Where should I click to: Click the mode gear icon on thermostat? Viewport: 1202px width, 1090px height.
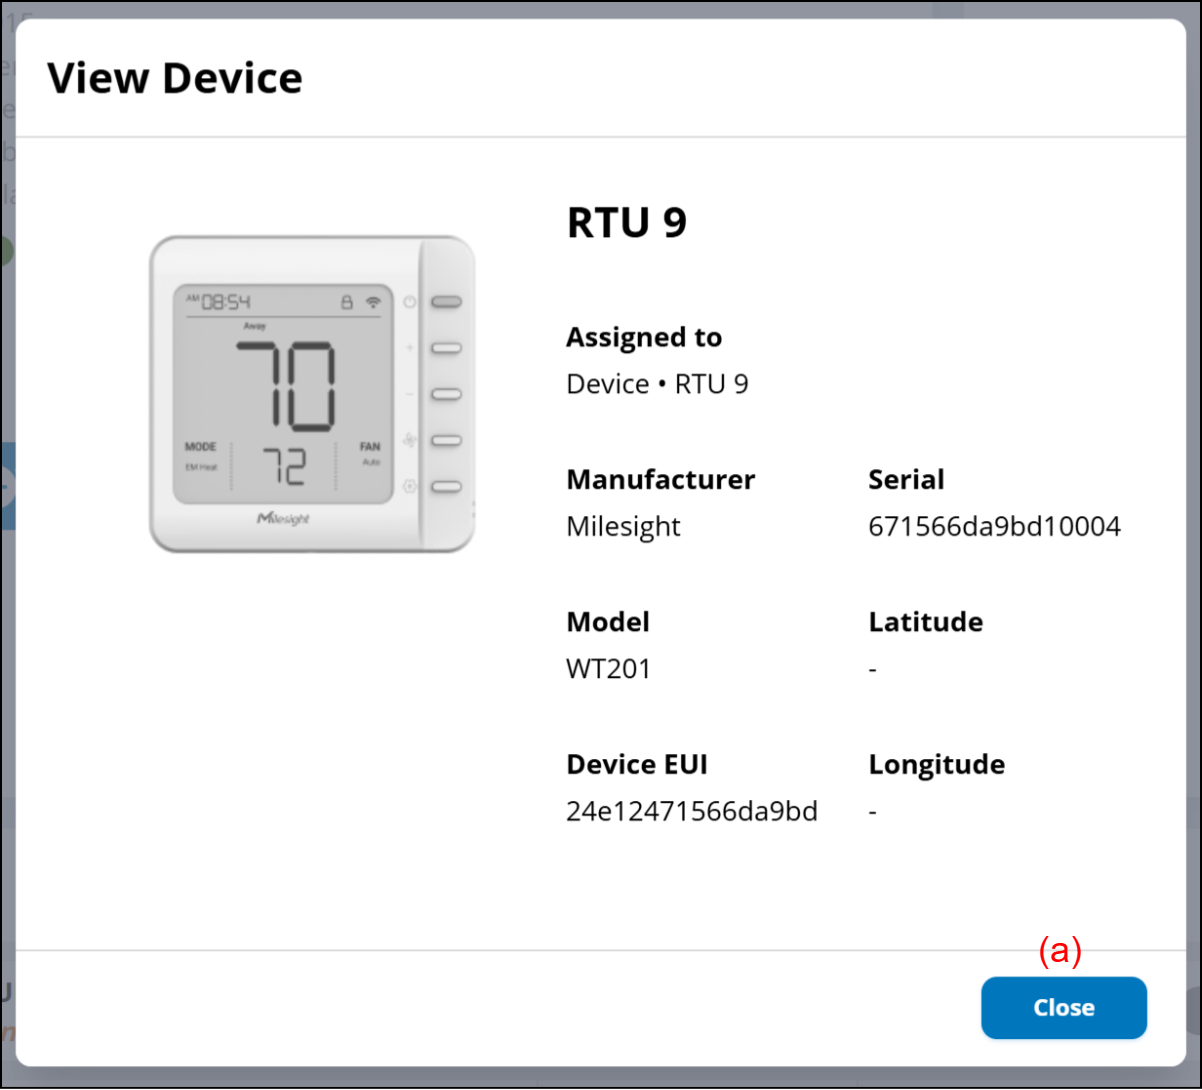pos(410,487)
